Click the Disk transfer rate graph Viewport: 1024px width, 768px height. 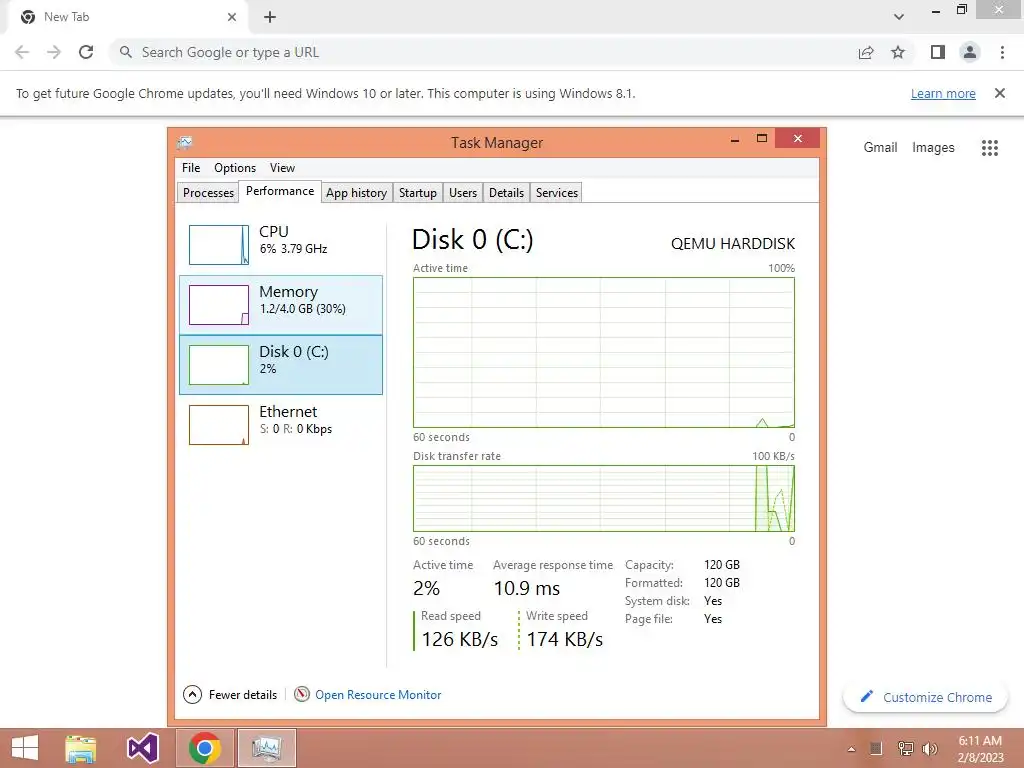point(603,498)
